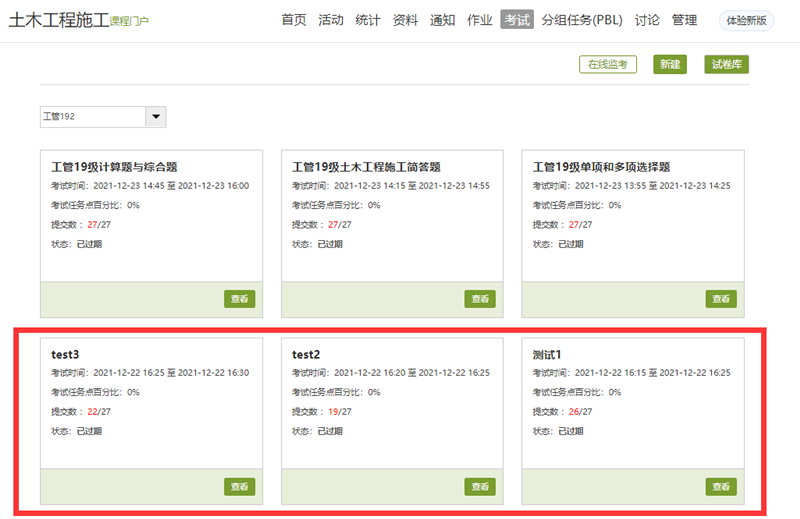The height and width of the screenshot is (519, 800).
Task: Open the 首页 navigation item
Action: click(x=294, y=20)
